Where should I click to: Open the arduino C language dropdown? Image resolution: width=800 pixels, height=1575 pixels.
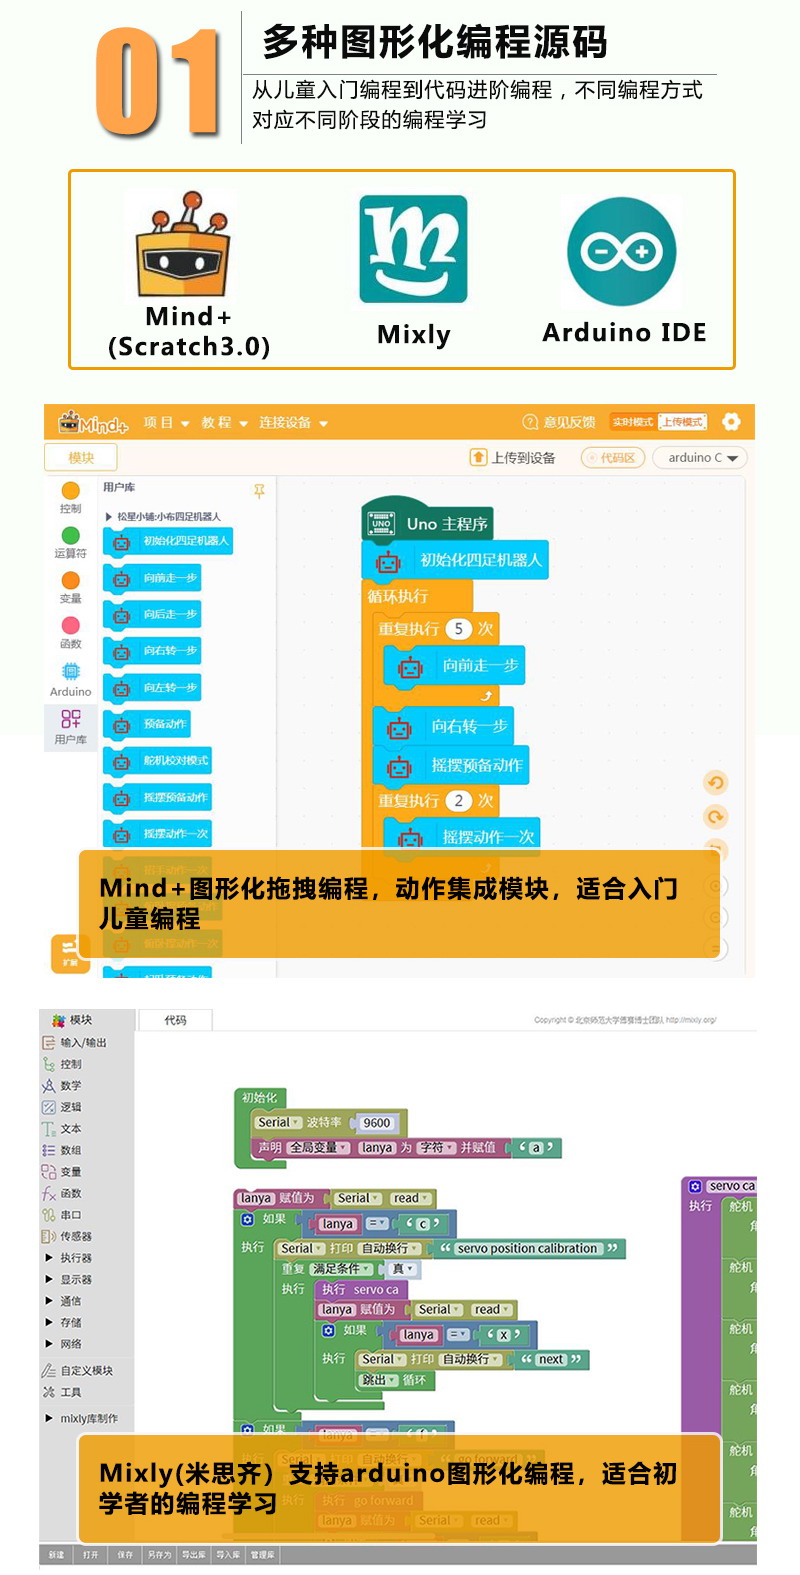pos(701,457)
